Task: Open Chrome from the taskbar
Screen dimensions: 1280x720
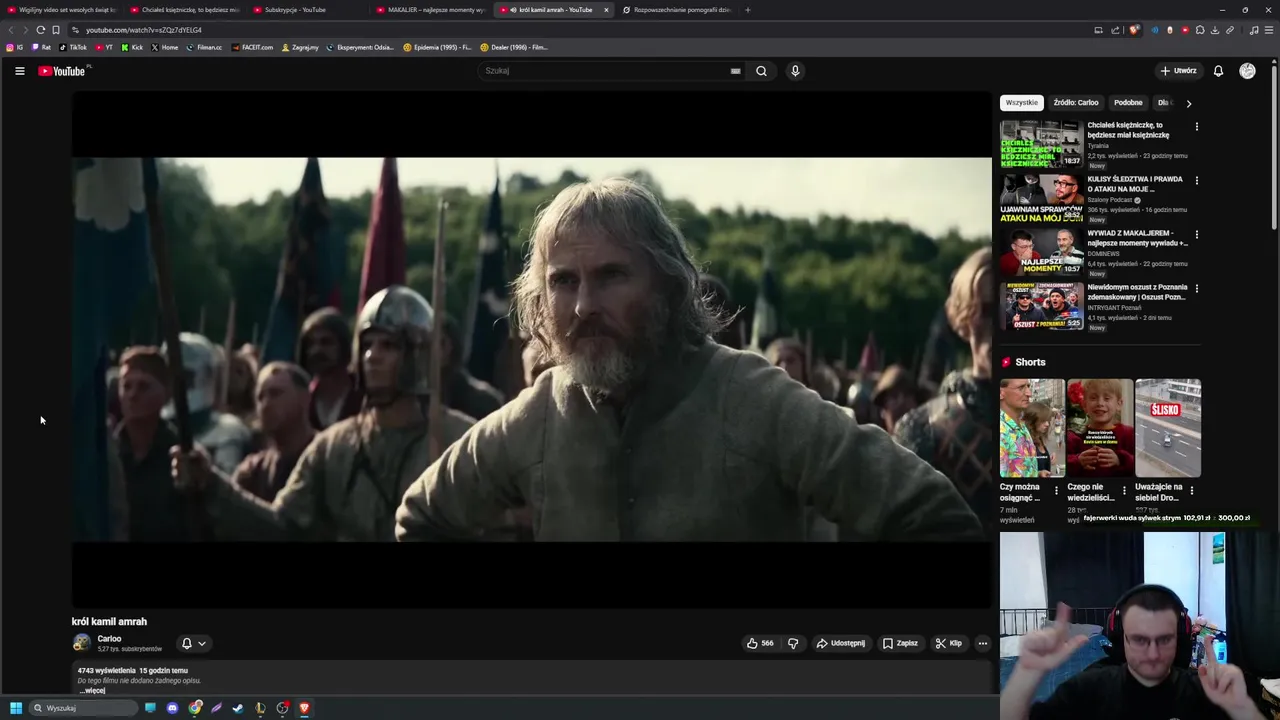Action: [x=195, y=708]
